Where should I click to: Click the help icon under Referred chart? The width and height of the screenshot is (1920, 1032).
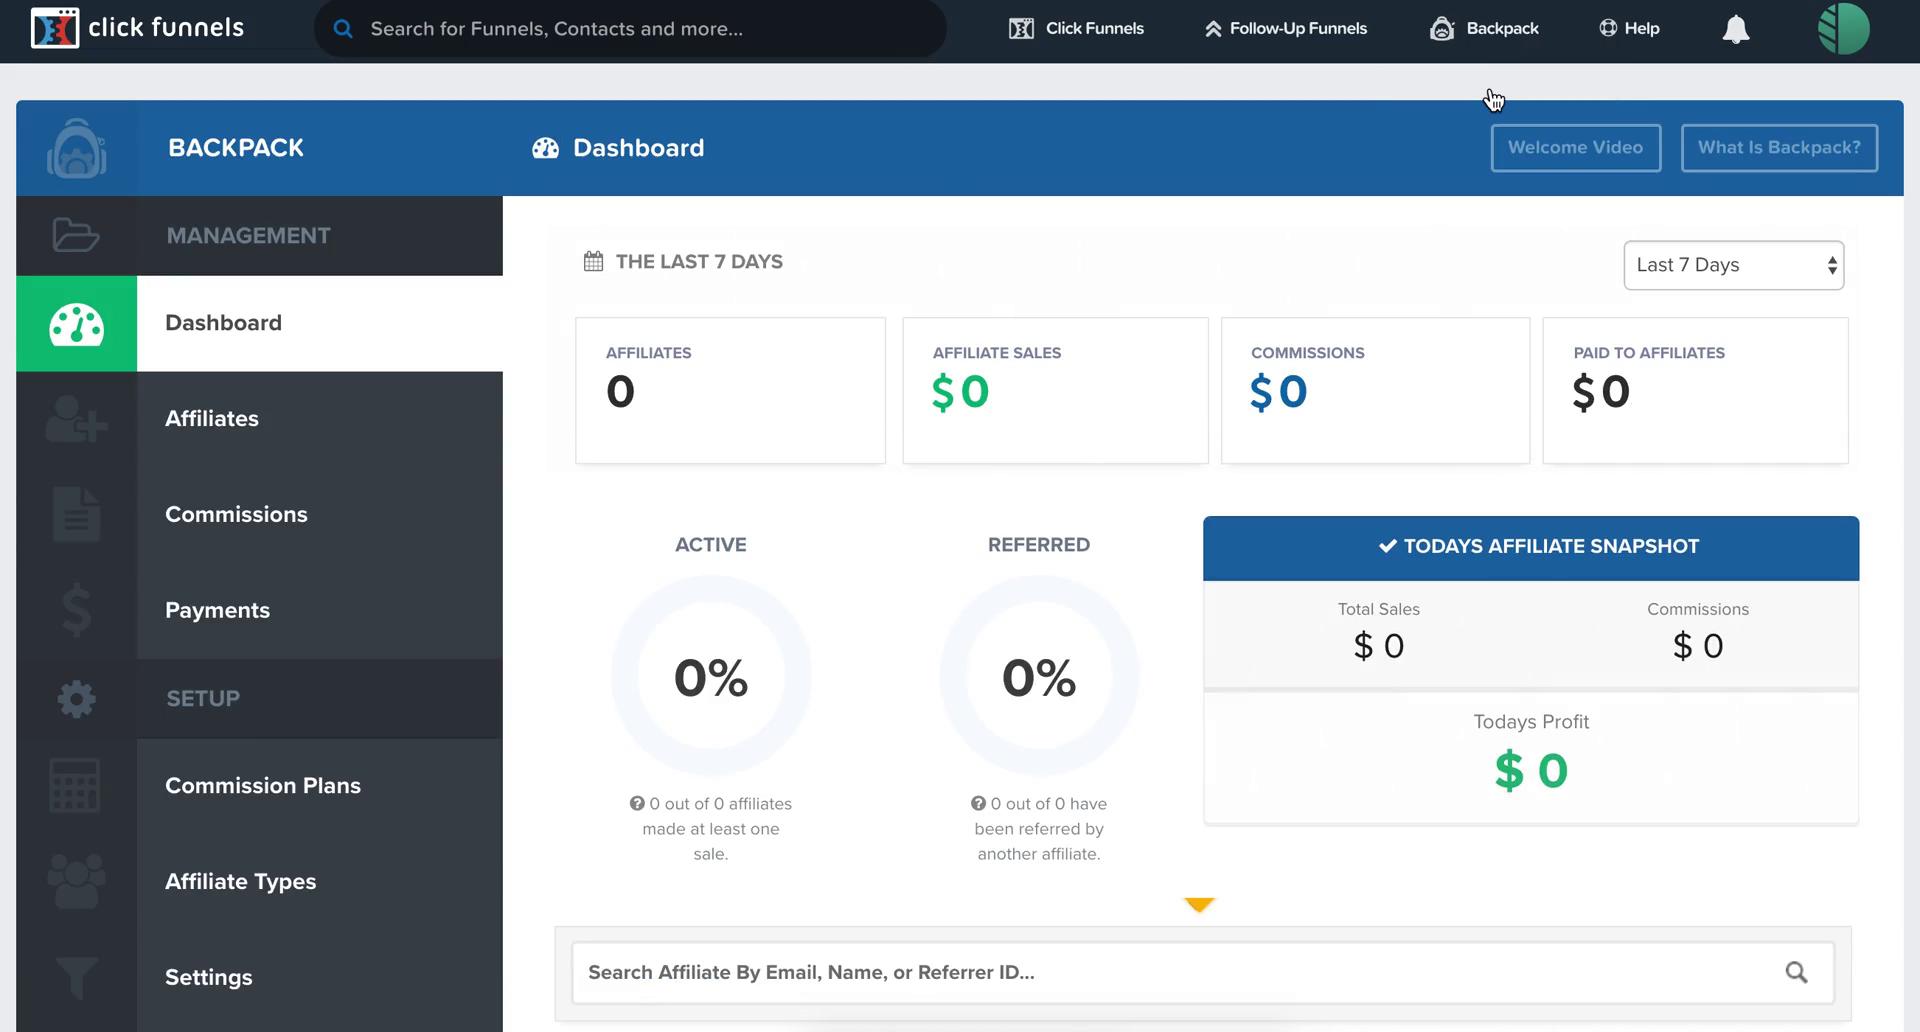tap(978, 803)
